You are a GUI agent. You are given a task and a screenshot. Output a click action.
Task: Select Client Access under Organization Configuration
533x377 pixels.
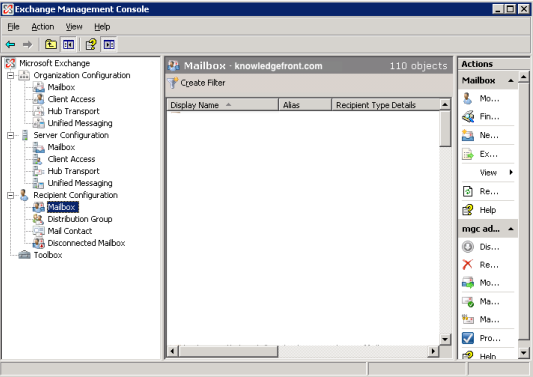click(x=71, y=99)
